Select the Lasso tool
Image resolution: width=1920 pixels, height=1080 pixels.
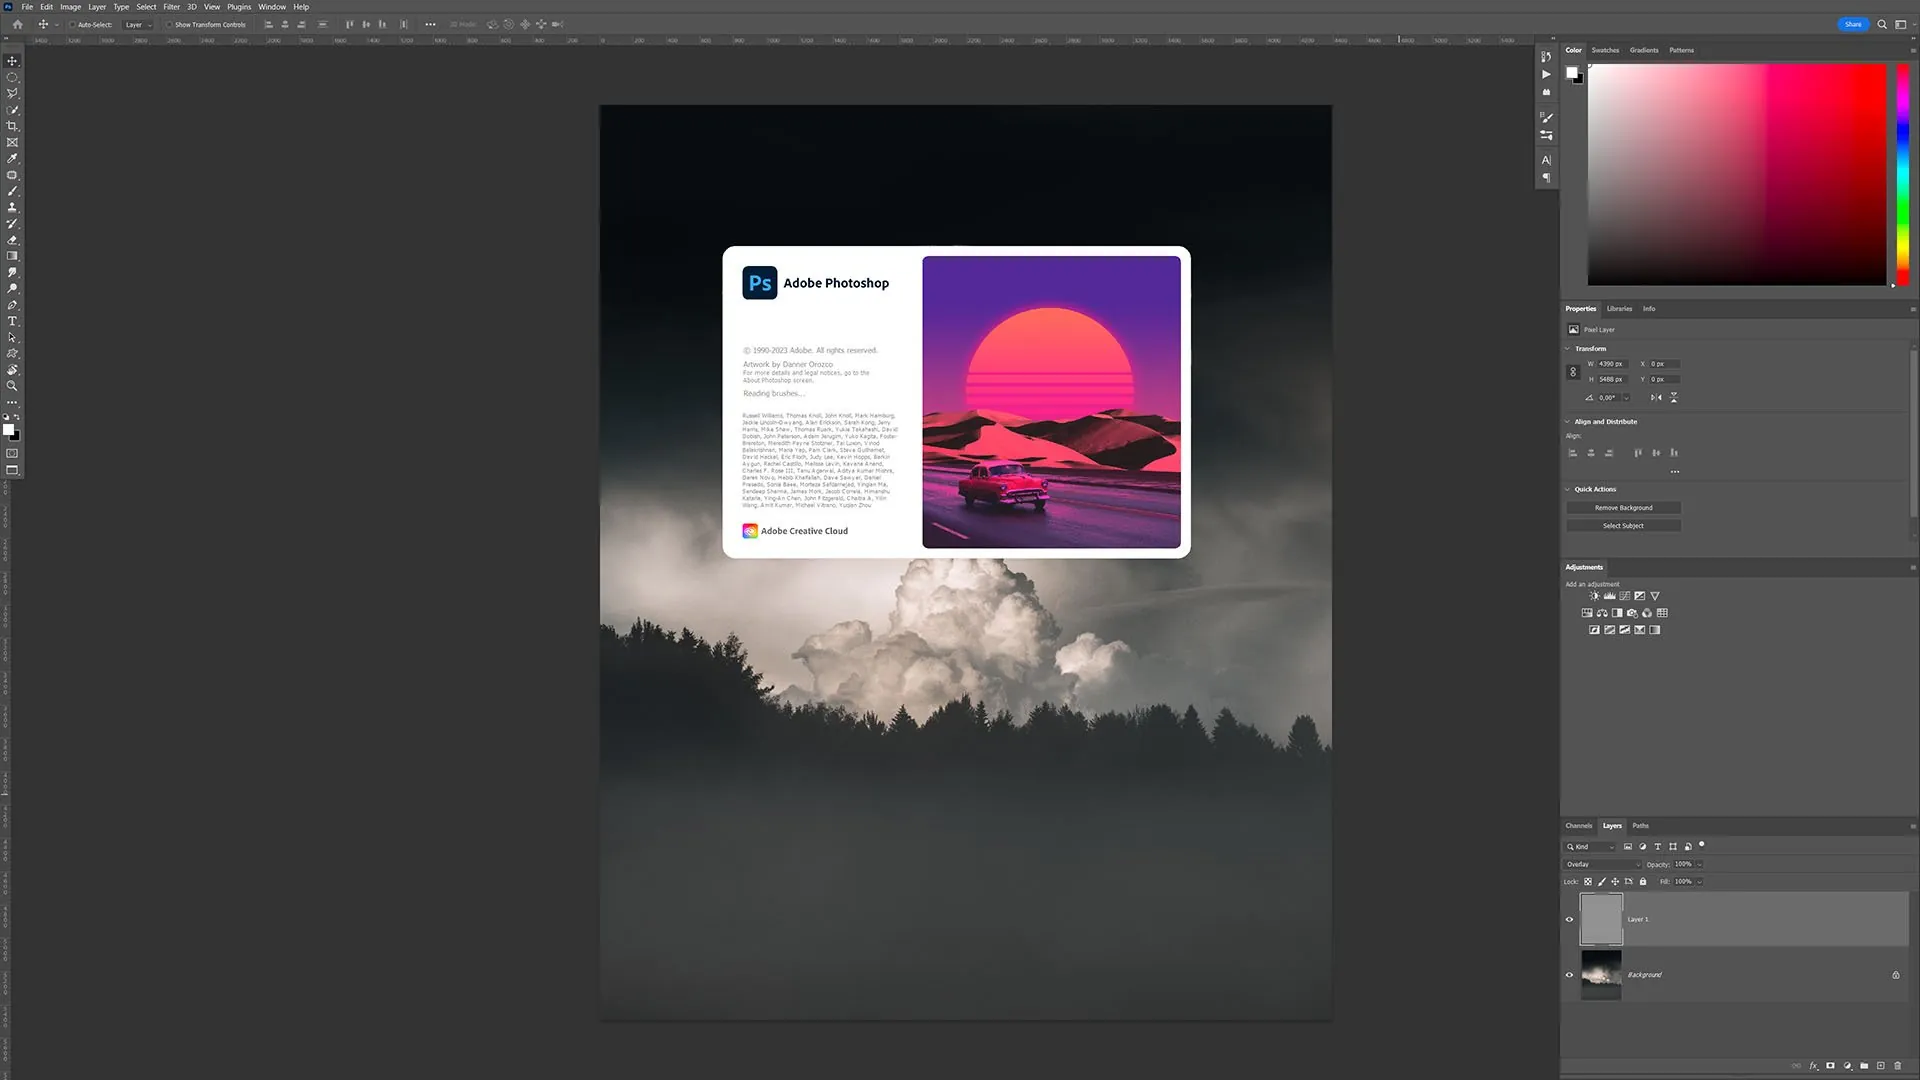[13, 93]
